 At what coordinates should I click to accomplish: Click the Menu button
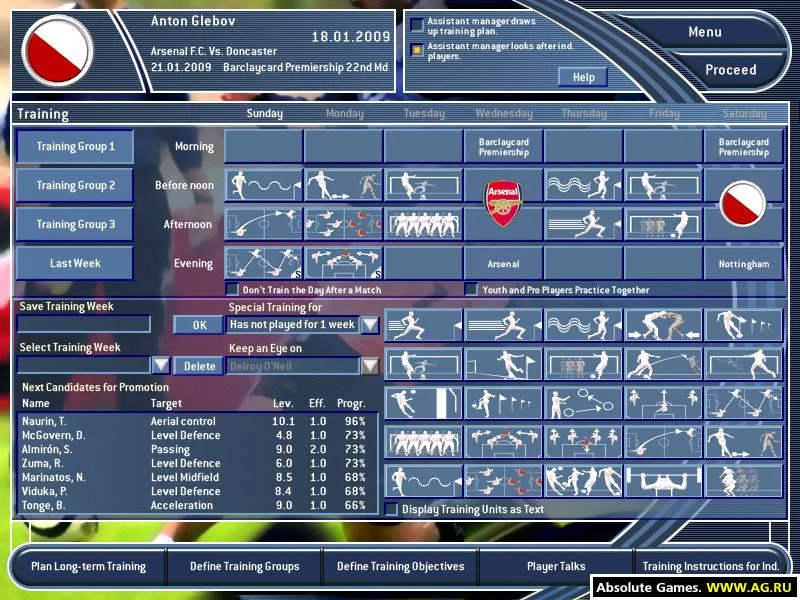click(705, 32)
